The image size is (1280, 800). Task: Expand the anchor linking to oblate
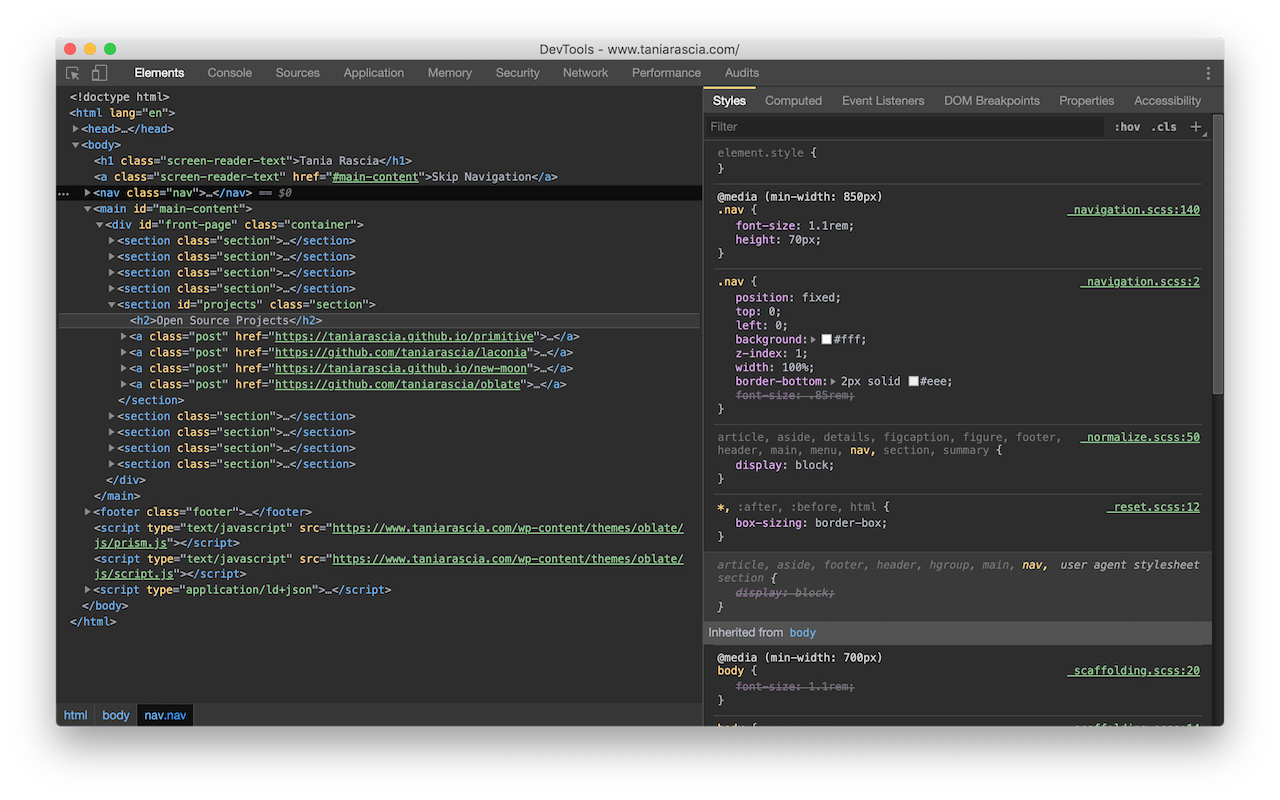coord(124,385)
